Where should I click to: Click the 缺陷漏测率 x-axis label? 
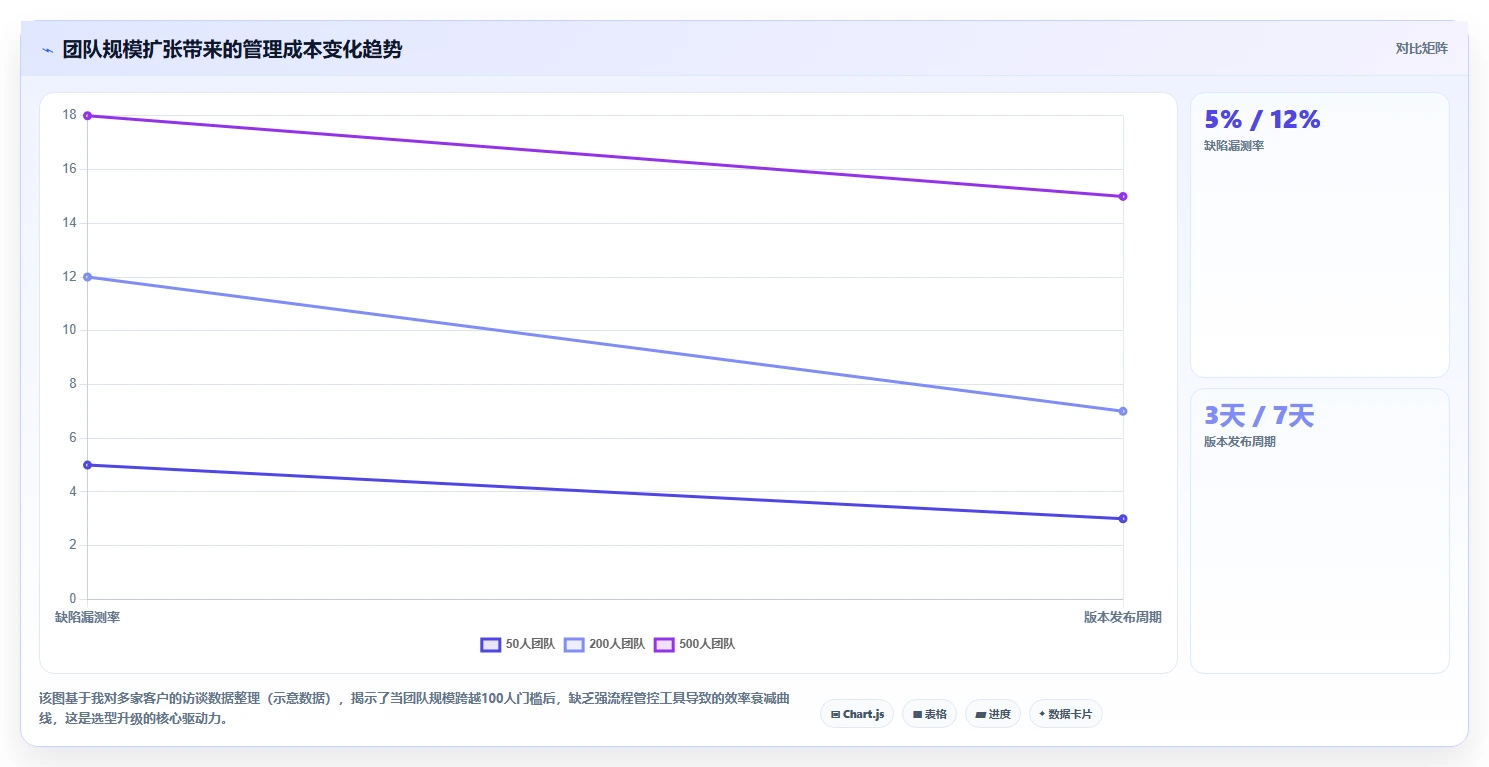click(88, 617)
